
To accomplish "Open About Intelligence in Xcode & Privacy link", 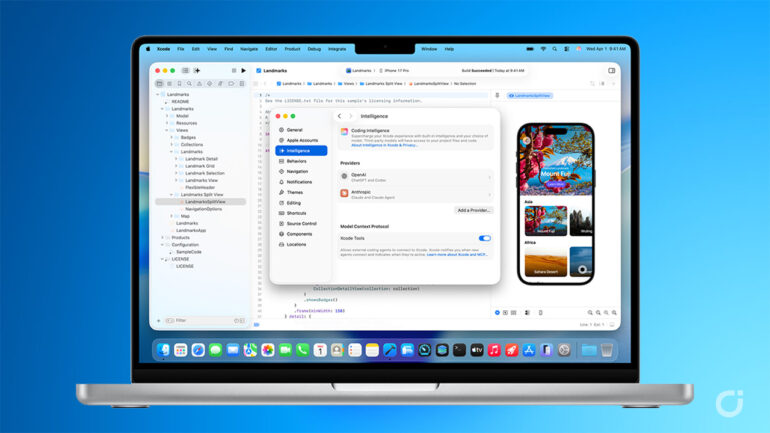I will (x=385, y=145).
